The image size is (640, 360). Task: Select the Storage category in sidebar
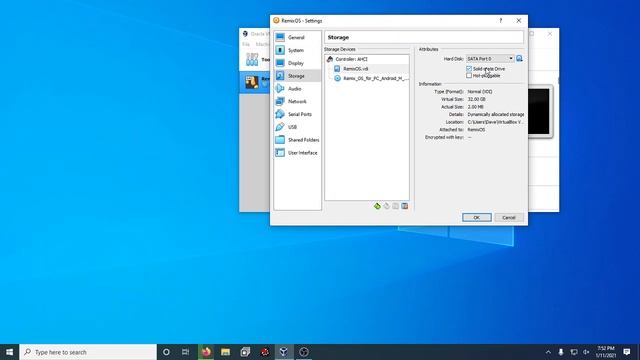tap(297, 76)
